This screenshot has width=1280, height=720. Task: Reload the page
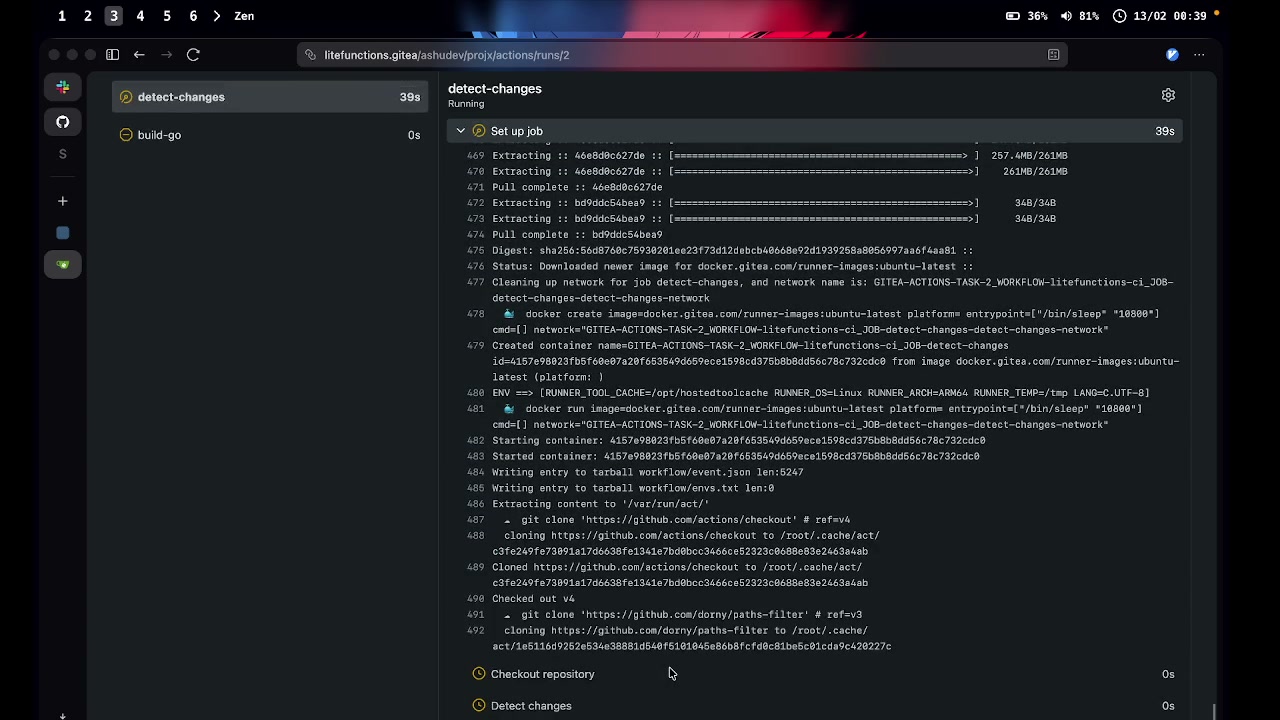(x=193, y=55)
